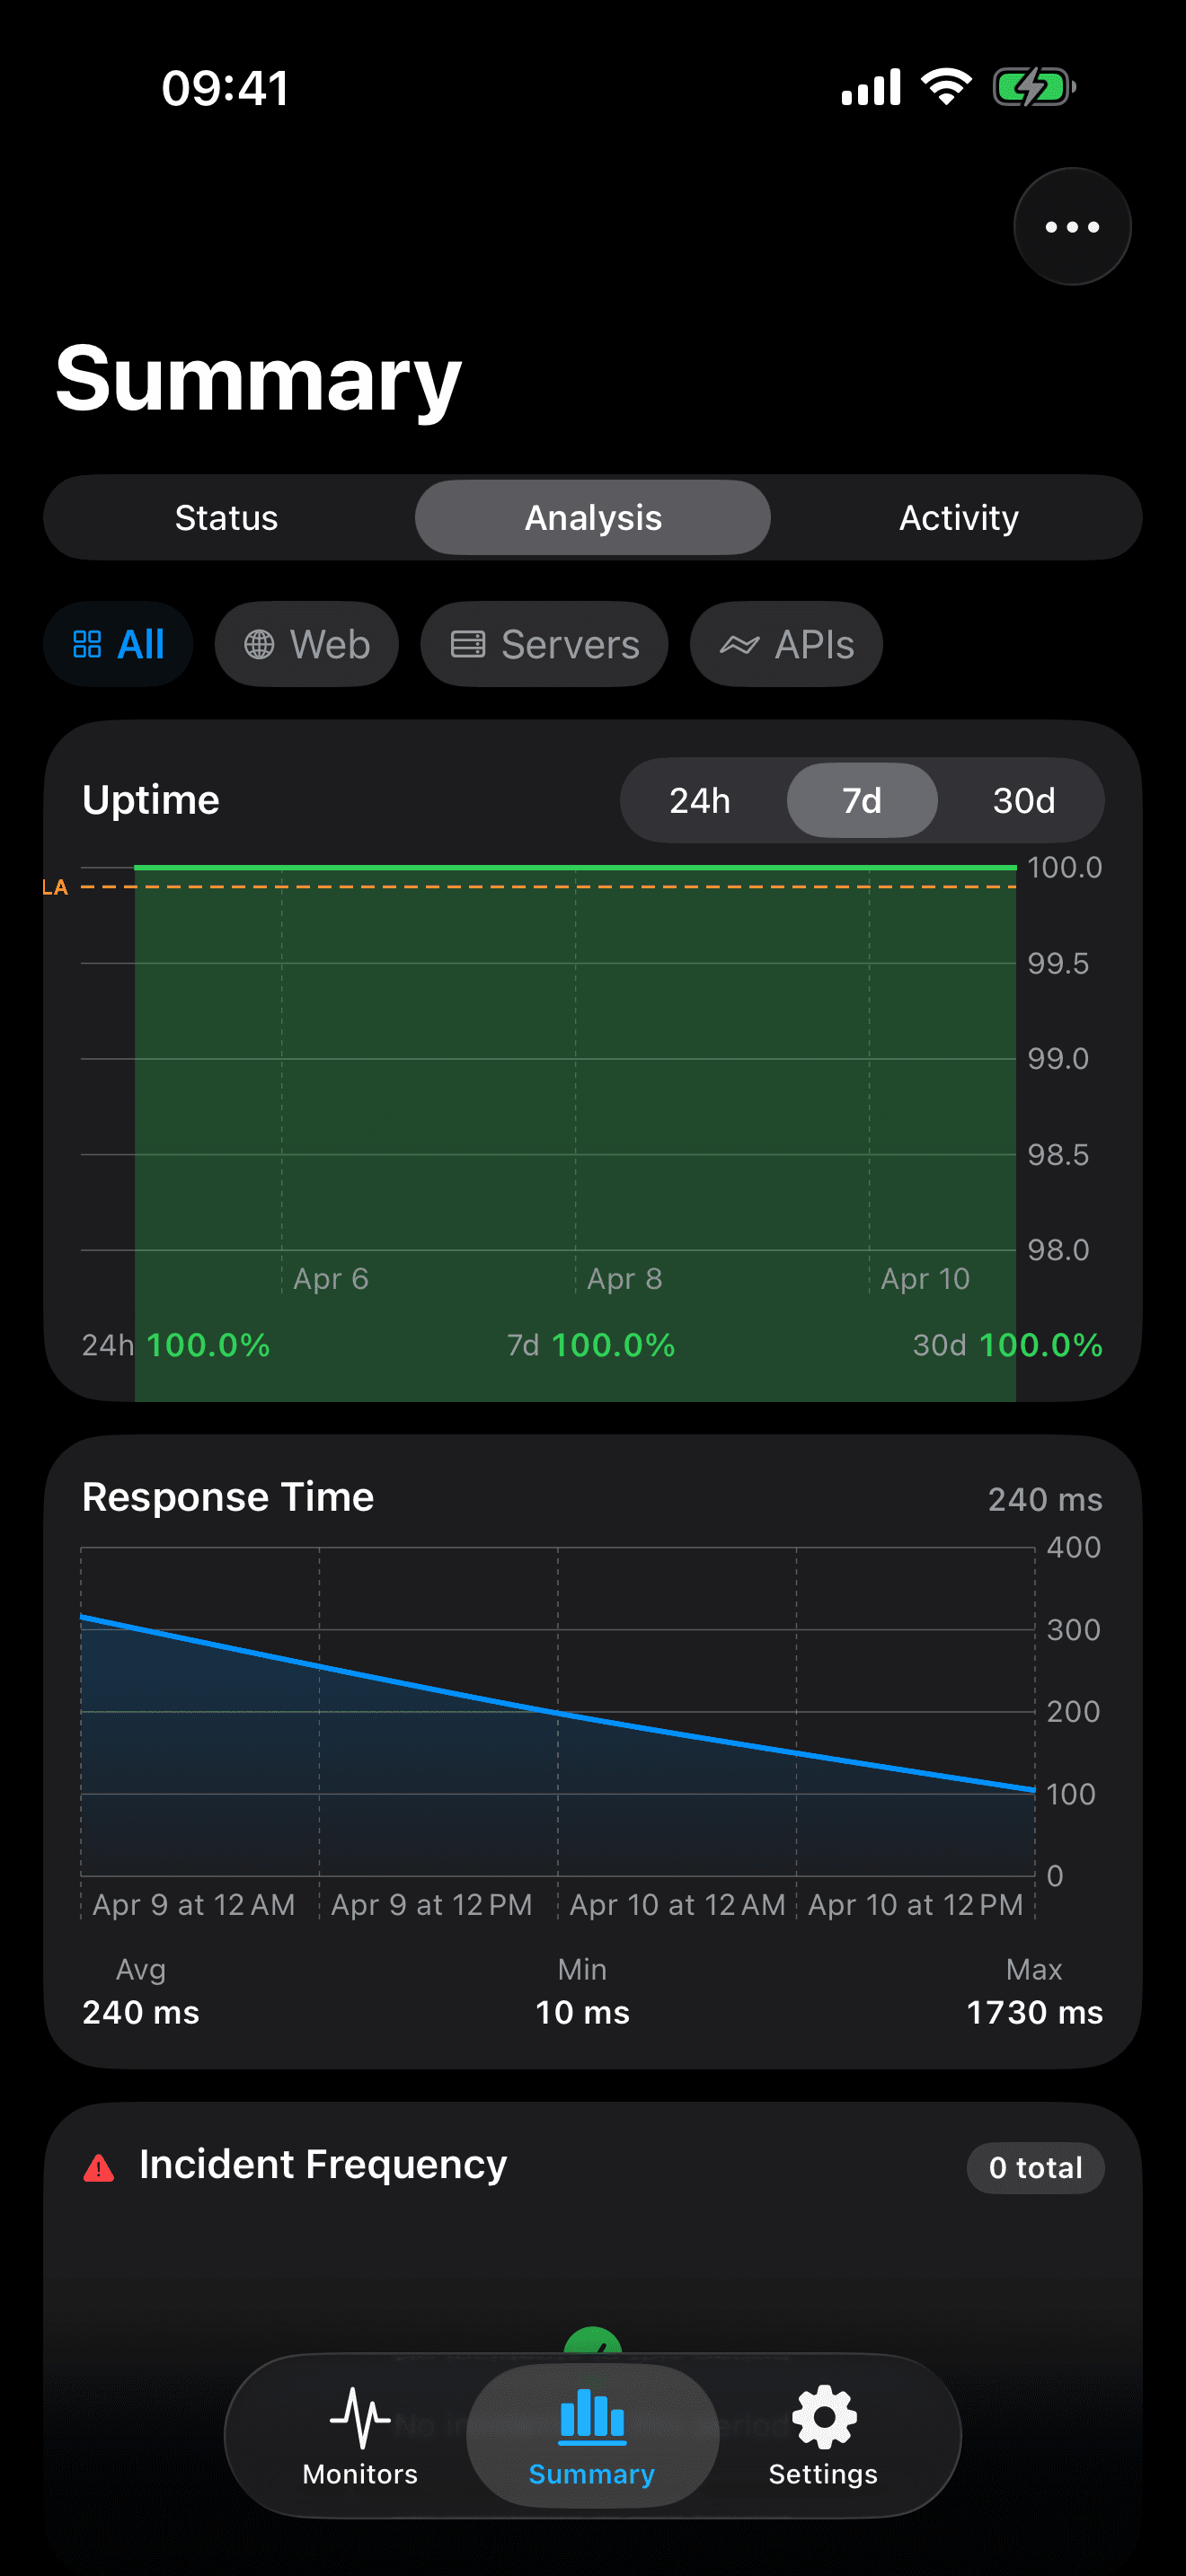Screen dimensions: 1186x2576
Task: Tap the Max 1730 ms stat
Action: coord(1035,1991)
